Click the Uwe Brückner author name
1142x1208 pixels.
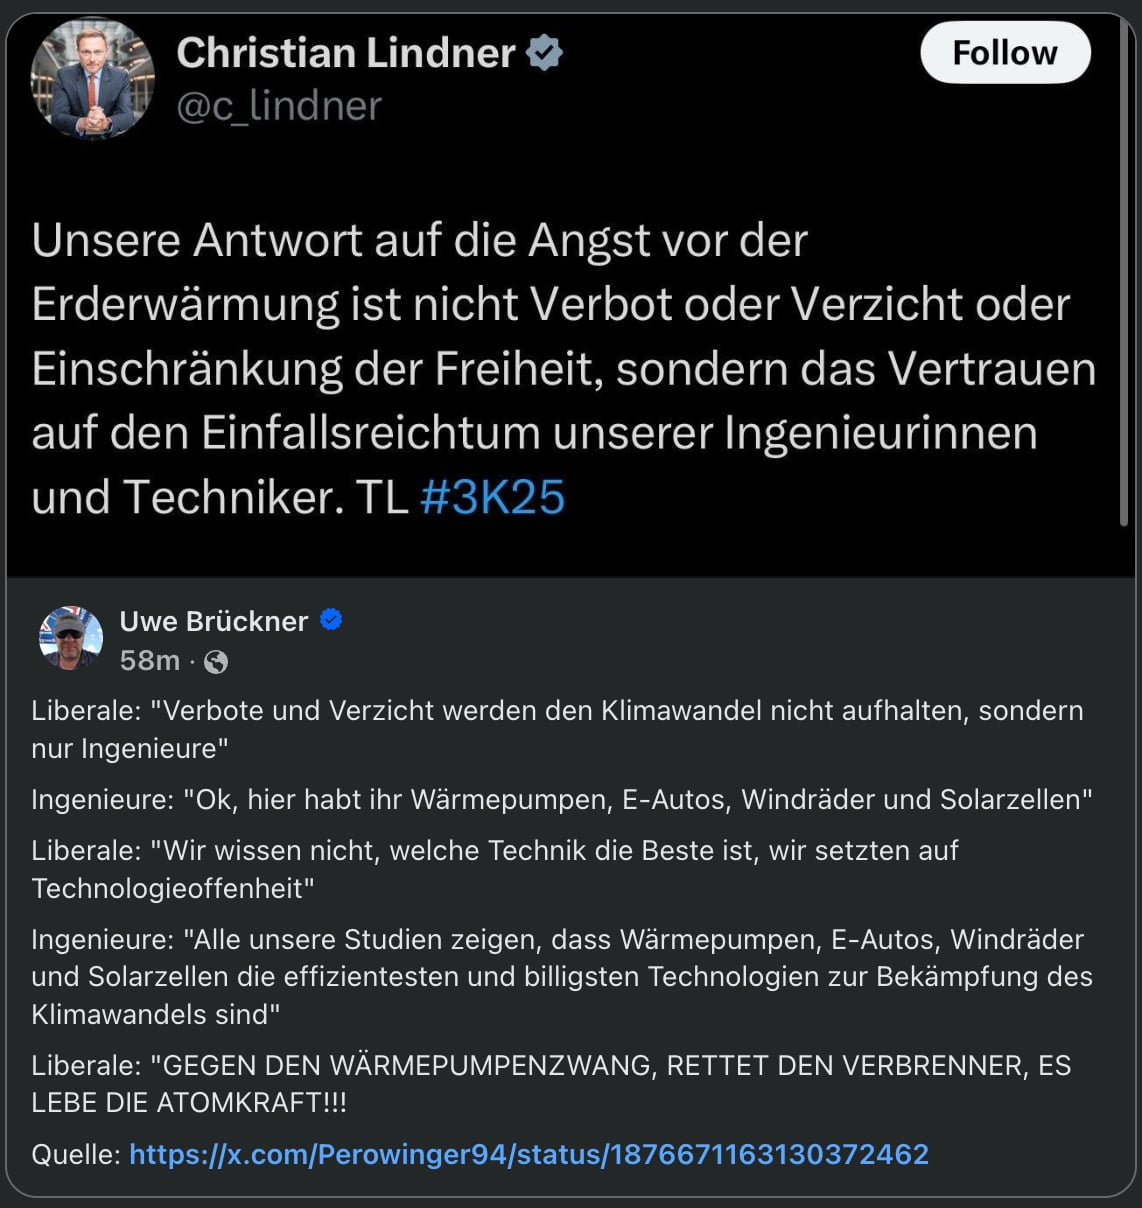pyautogui.click(x=214, y=621)
